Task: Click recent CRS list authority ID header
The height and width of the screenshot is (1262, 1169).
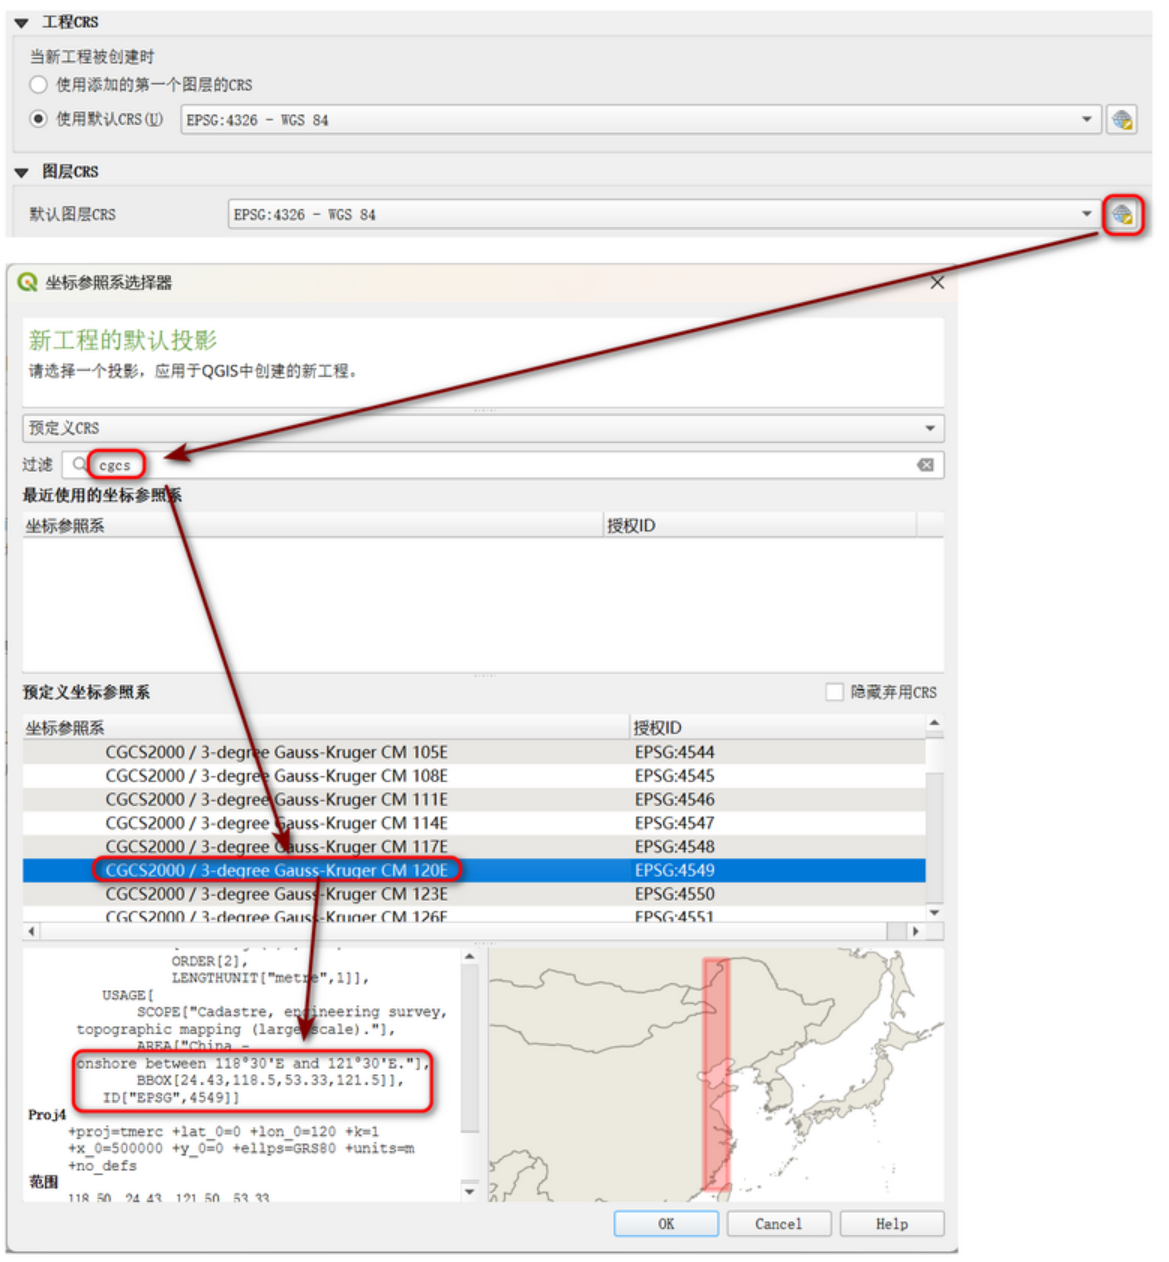Action: [x=760, y=526]
